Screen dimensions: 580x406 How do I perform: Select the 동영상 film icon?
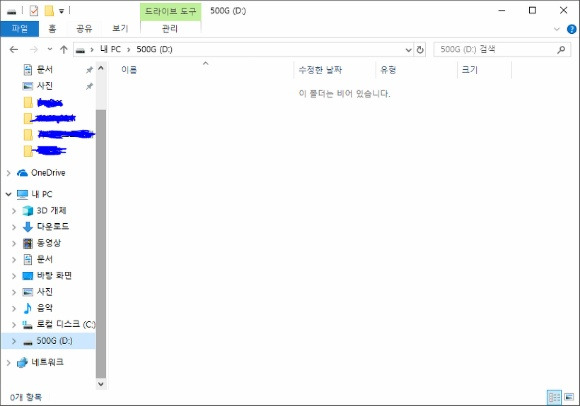point(28,243)
